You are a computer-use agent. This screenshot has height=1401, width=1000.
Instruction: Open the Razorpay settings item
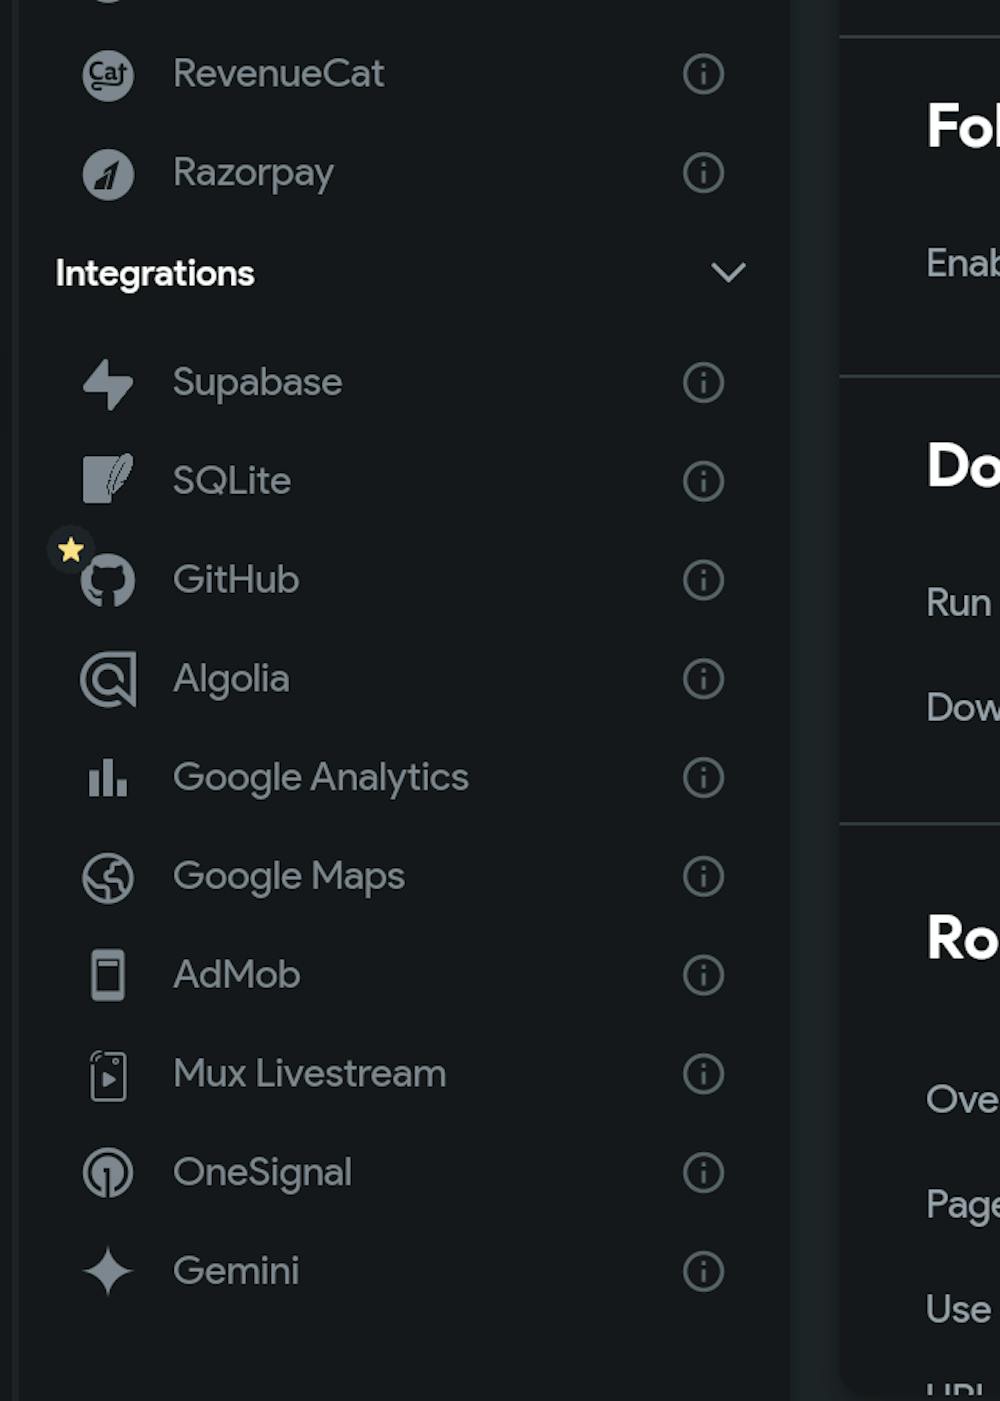point(253,173)
